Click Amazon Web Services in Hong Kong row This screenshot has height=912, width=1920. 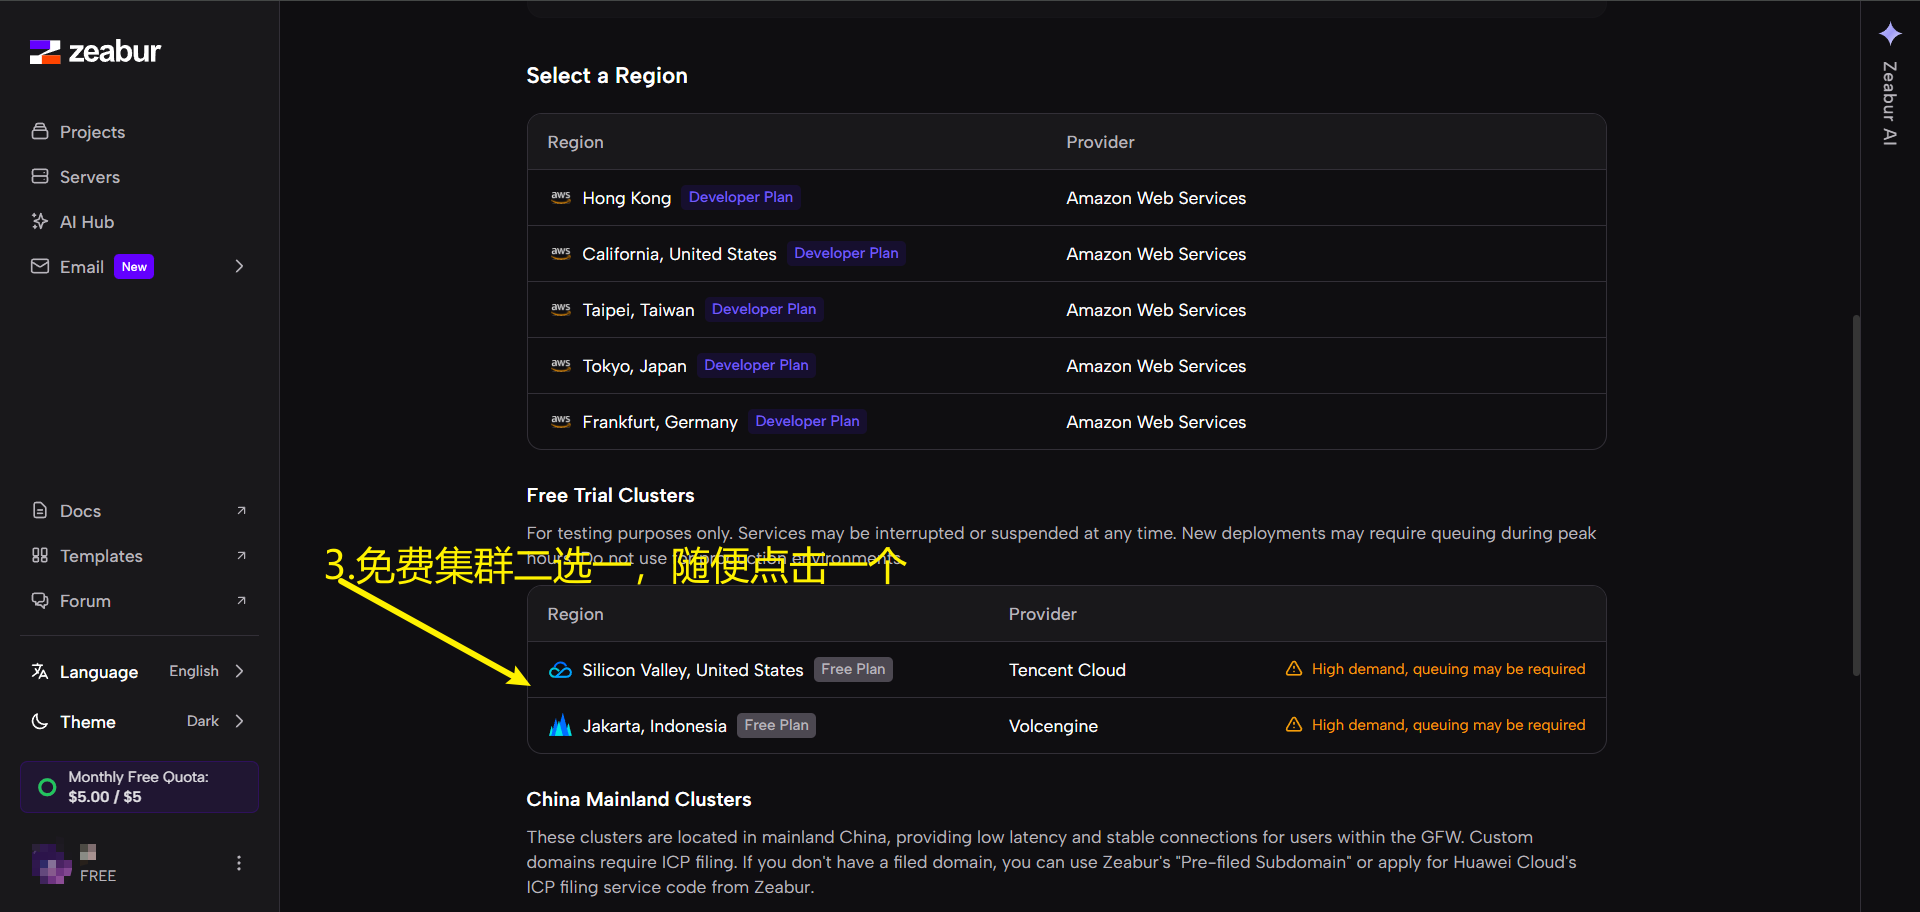1156,198
